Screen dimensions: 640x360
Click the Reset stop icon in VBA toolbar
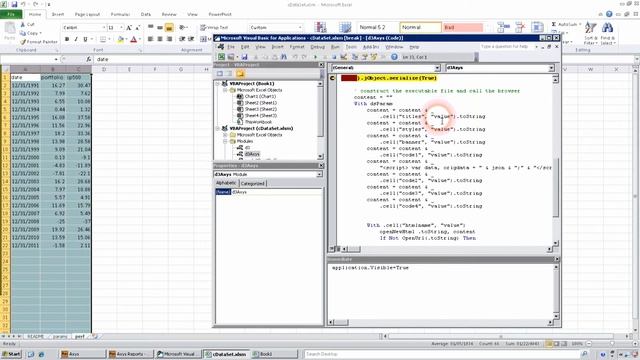(333, 57)
